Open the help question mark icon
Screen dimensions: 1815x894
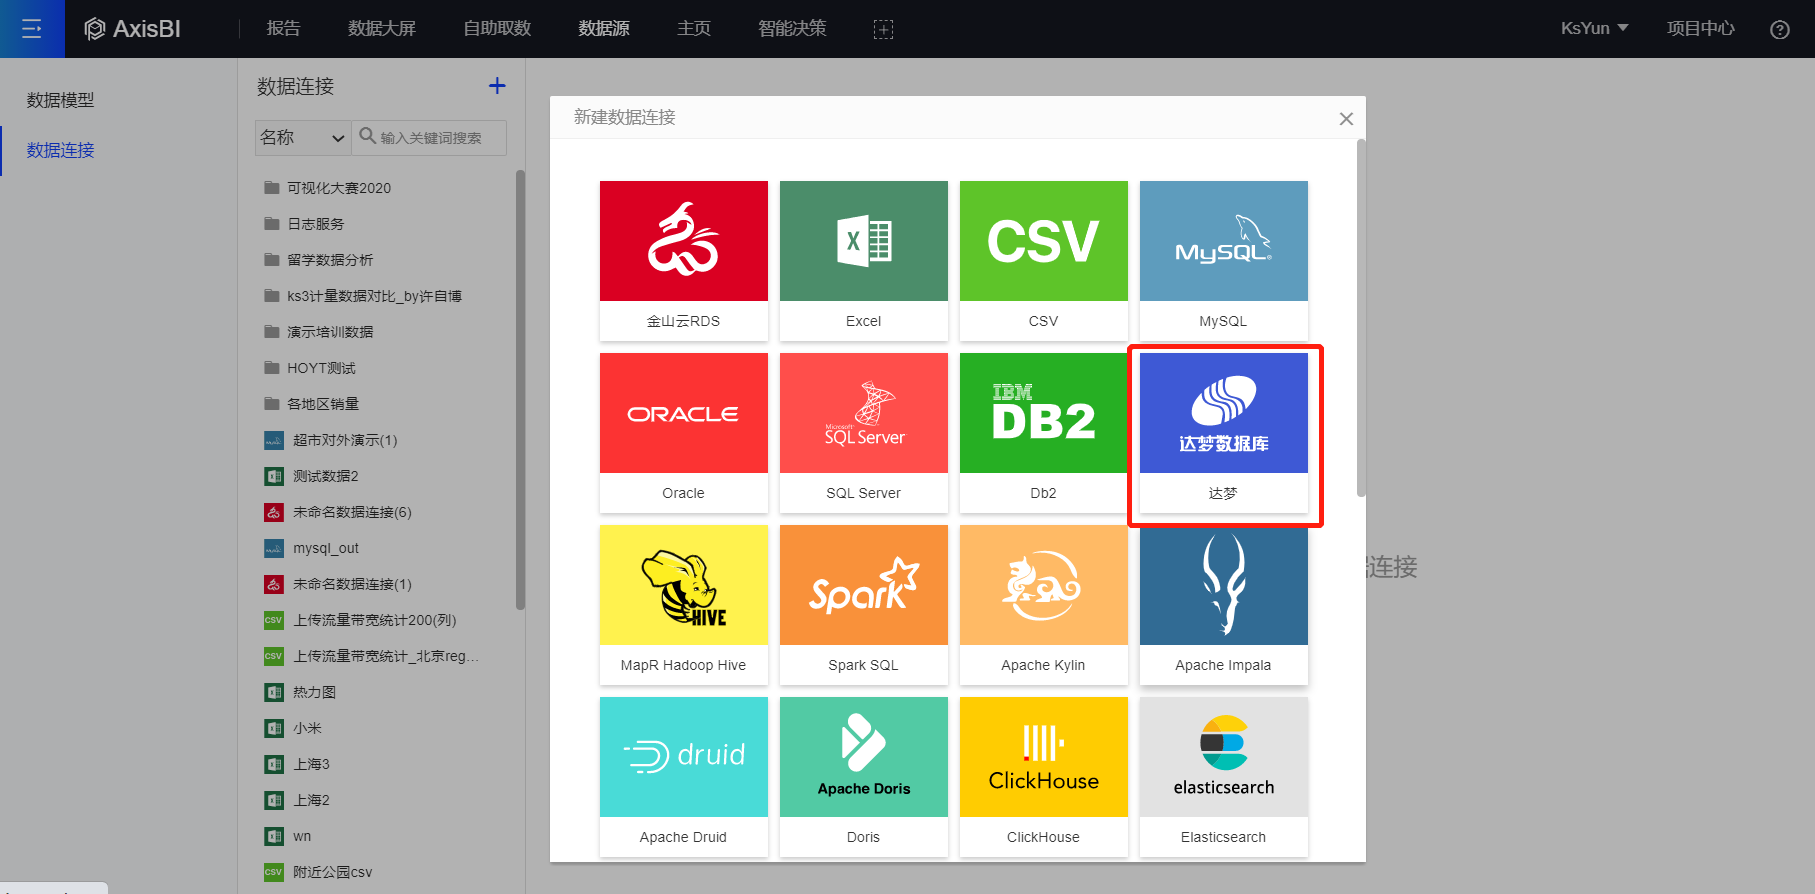click(x=1780, y=29)
